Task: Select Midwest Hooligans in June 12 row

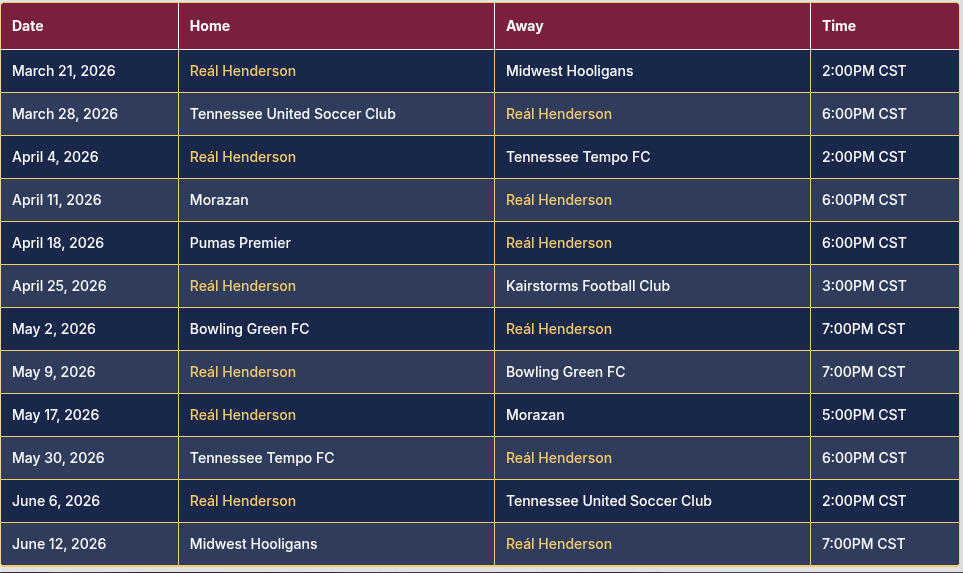Action: click(253, 544)
